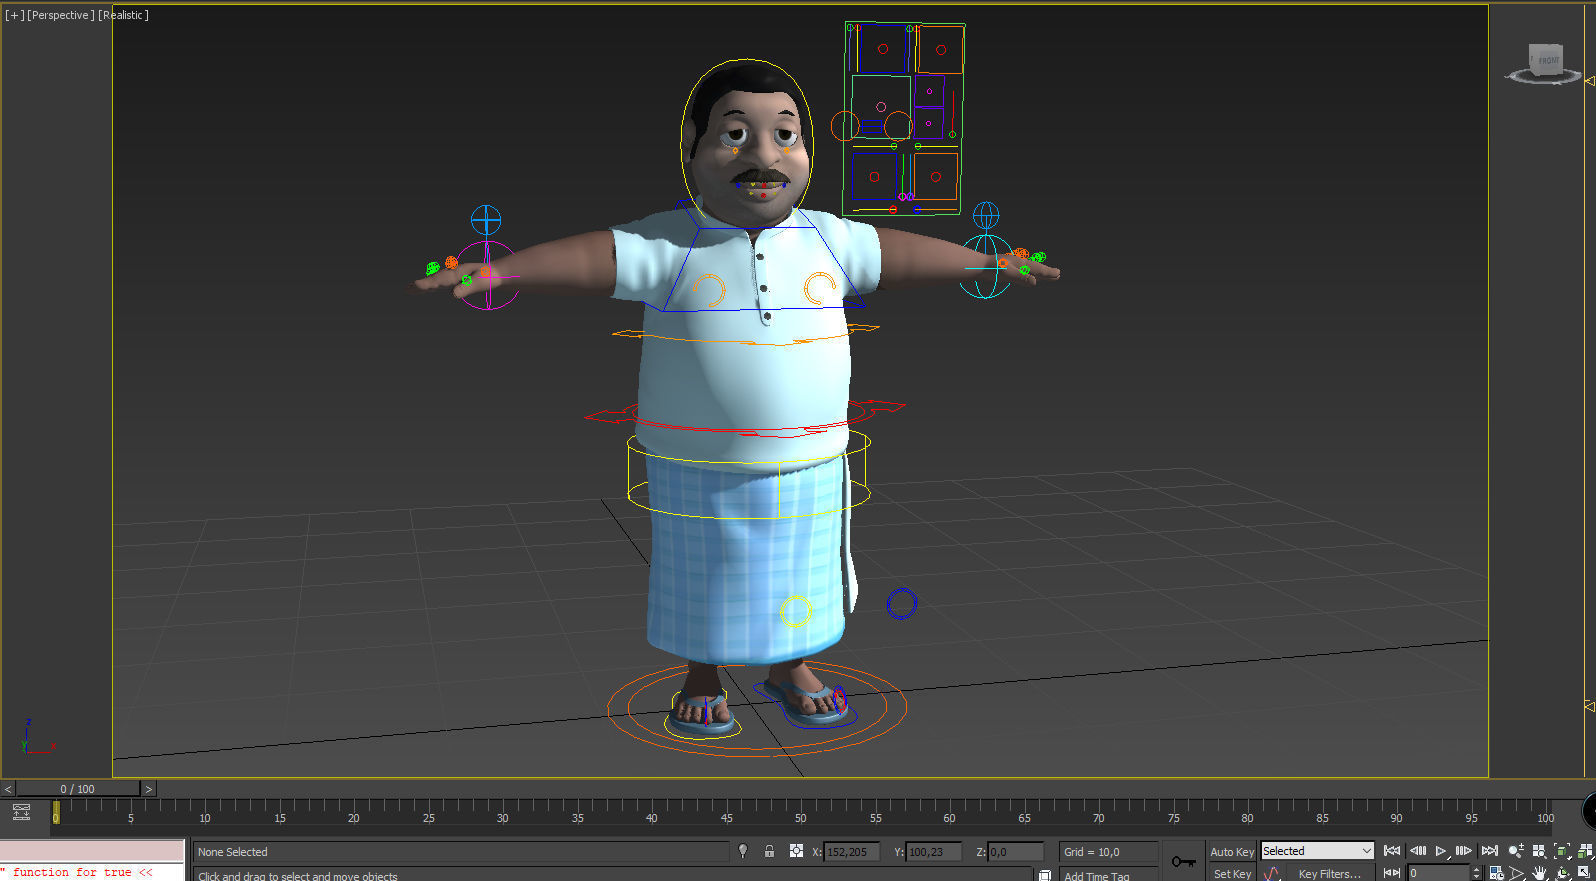Viewport: 1596px width, 881px height.
Task: Toggle Isolate Selection lightbulb icon
Action: pos(743,851)
